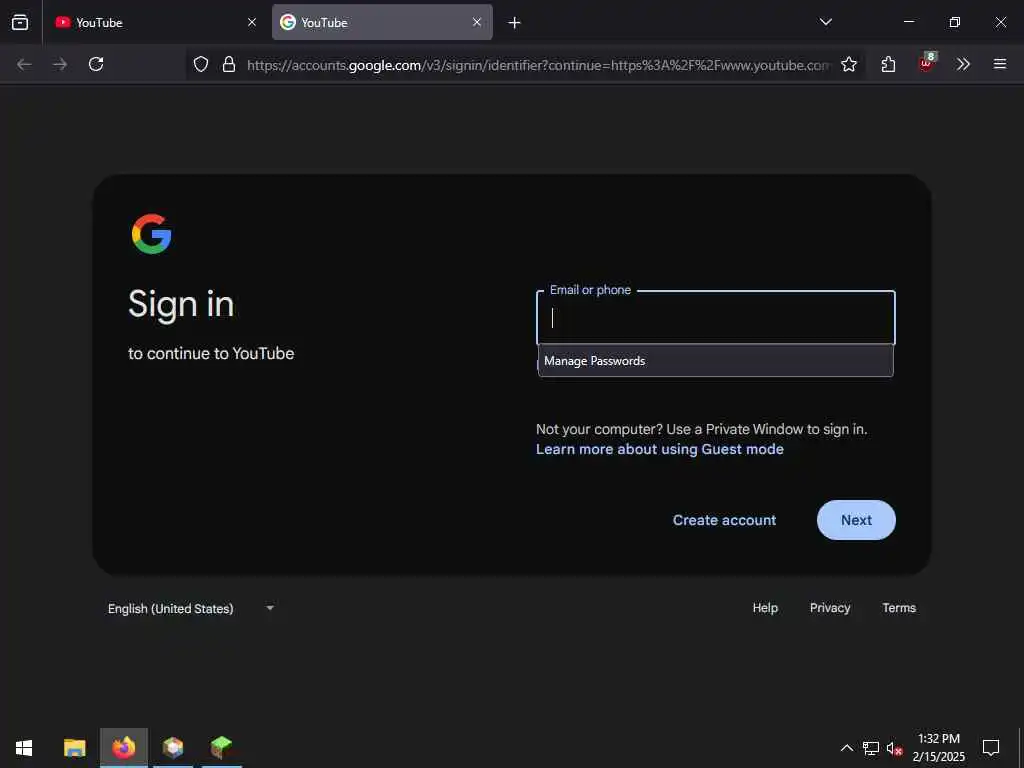Click Firefox taskbar icon
The height and width of the screenshot is (768, 1024).
(x=124, y=748)
